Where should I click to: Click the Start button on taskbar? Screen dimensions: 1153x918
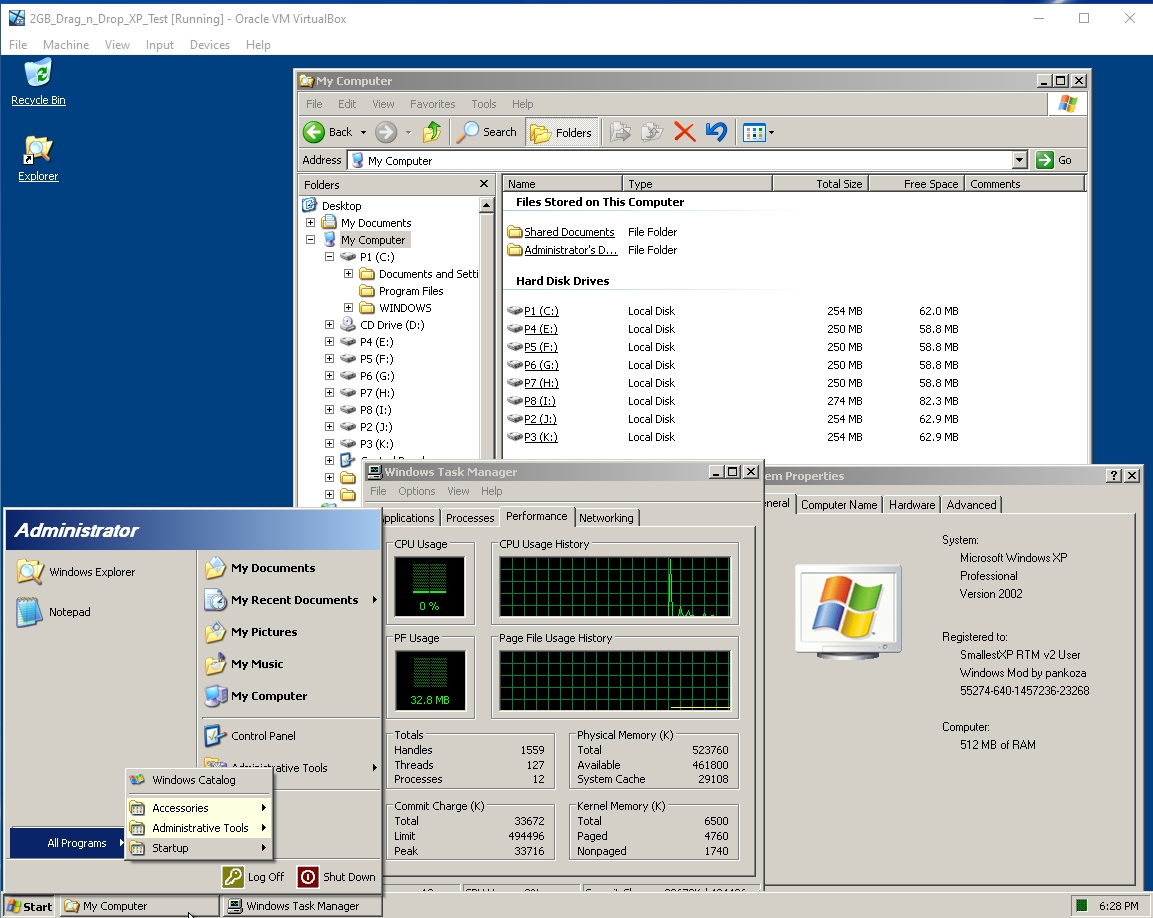[29, 906]
